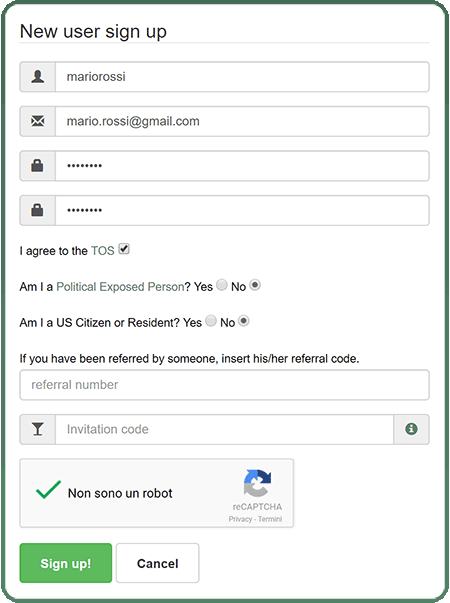Open the TOS link
The image size is (450, 603).
[103, 251]
